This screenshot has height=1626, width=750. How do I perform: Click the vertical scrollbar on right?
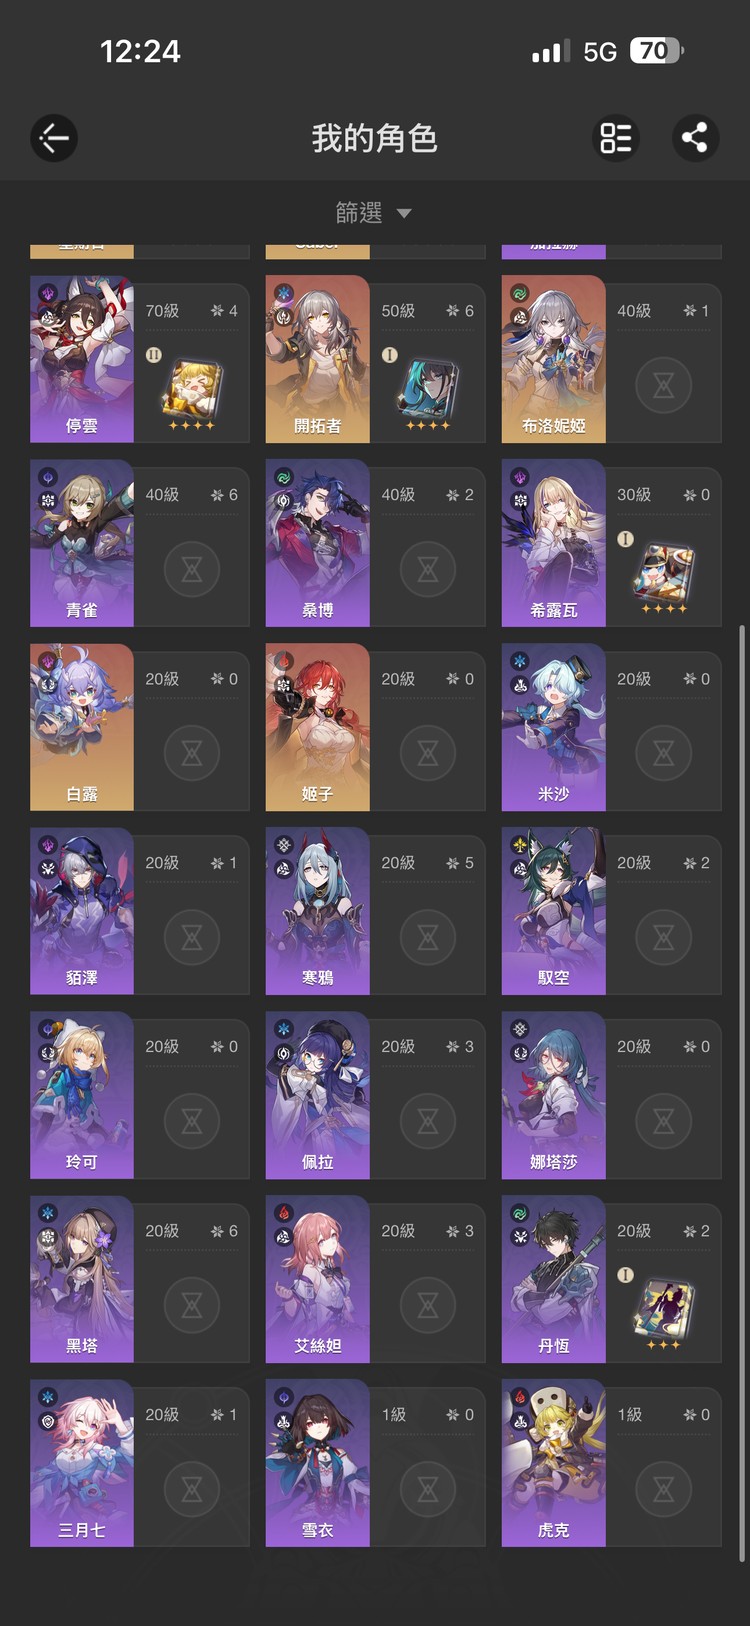(x=741, y=1093)
